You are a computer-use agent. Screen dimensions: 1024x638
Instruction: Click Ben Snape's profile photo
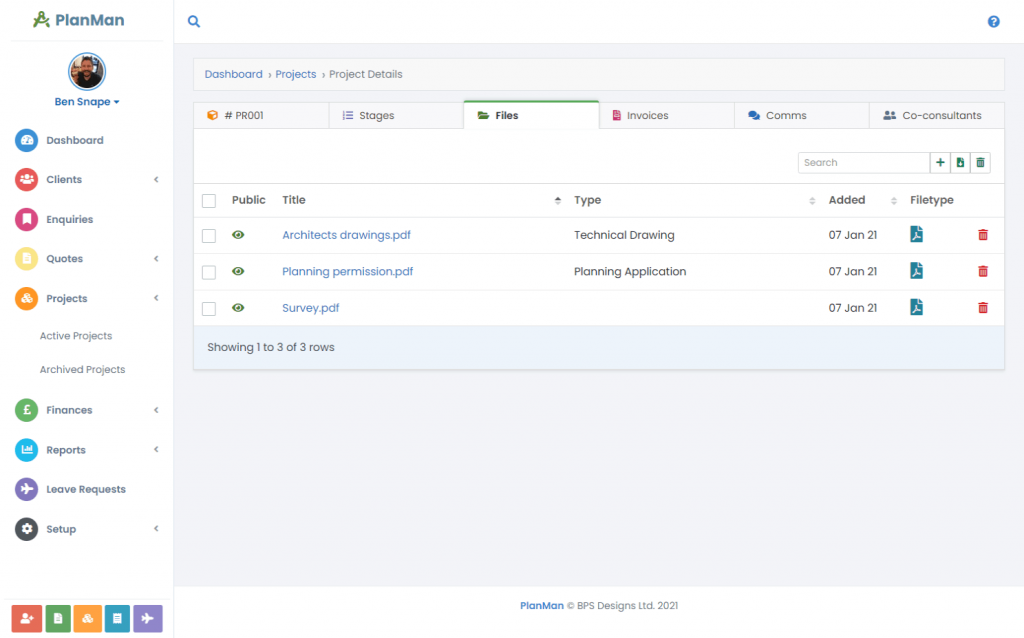coord(87,71)
